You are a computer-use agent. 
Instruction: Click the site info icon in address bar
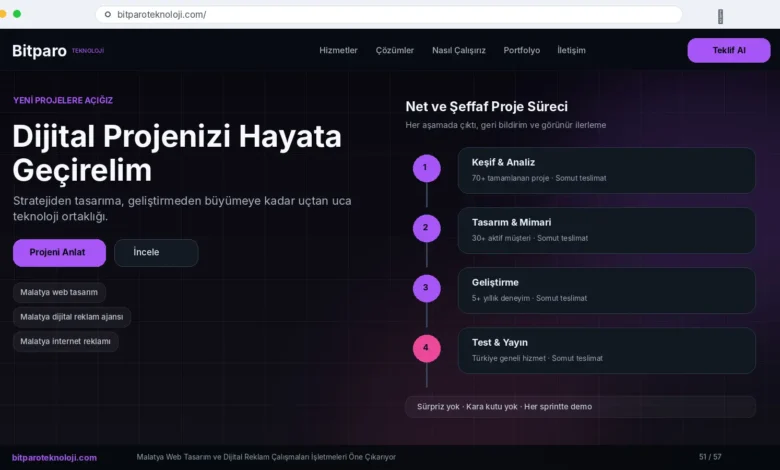(x=107, y=14)
